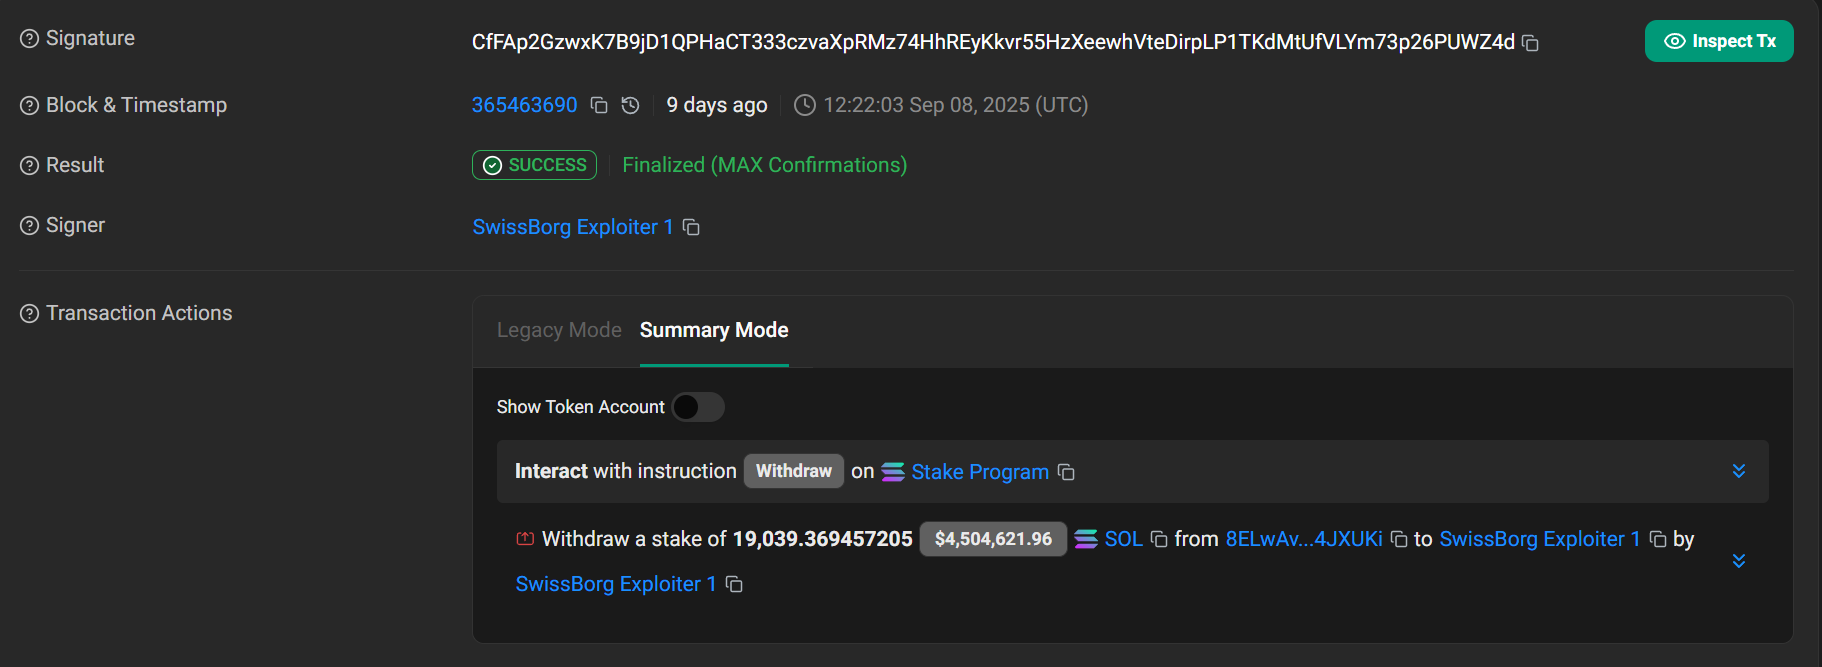Click help icon next to Block & Timestamp

point(30,105)
